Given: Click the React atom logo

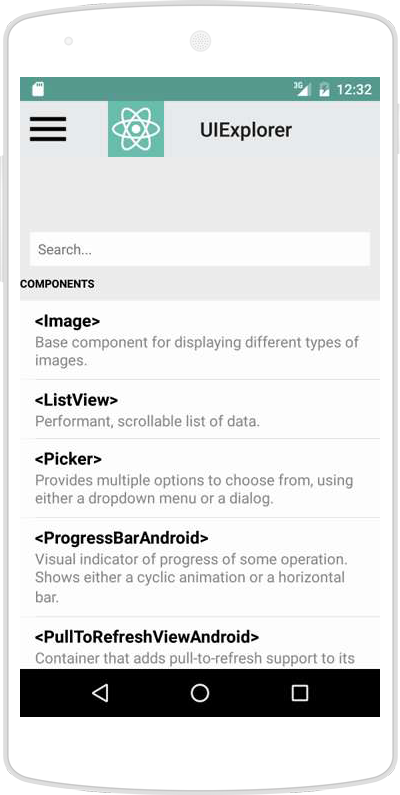Looking at the screenshot, I should [x=136, y=129].
